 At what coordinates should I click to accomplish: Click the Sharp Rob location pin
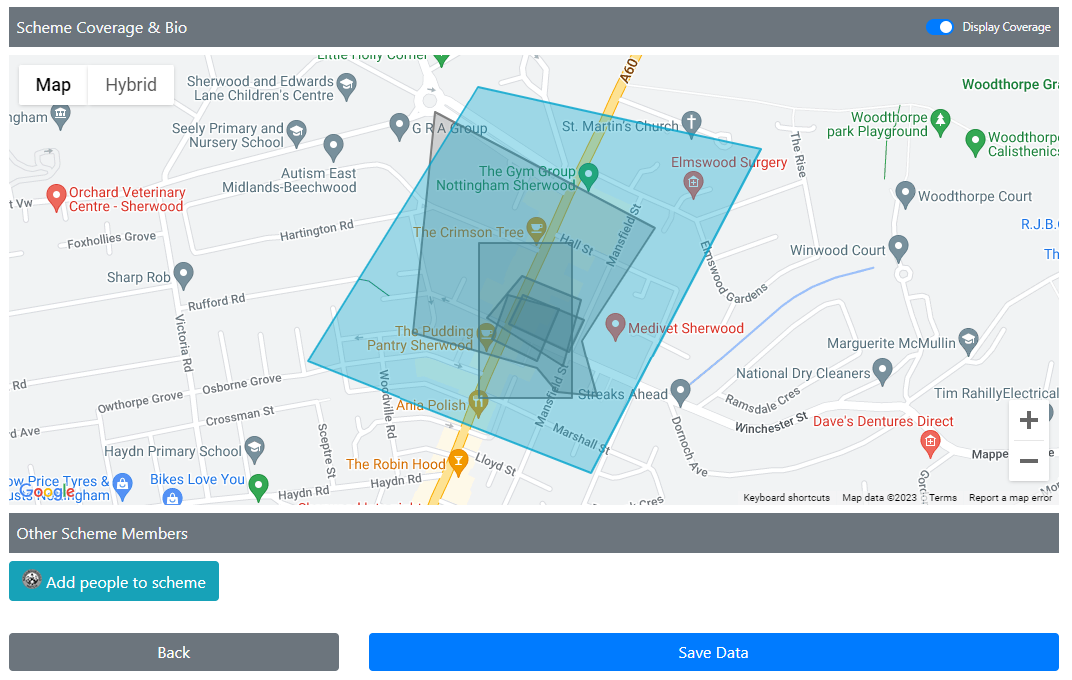183,275
